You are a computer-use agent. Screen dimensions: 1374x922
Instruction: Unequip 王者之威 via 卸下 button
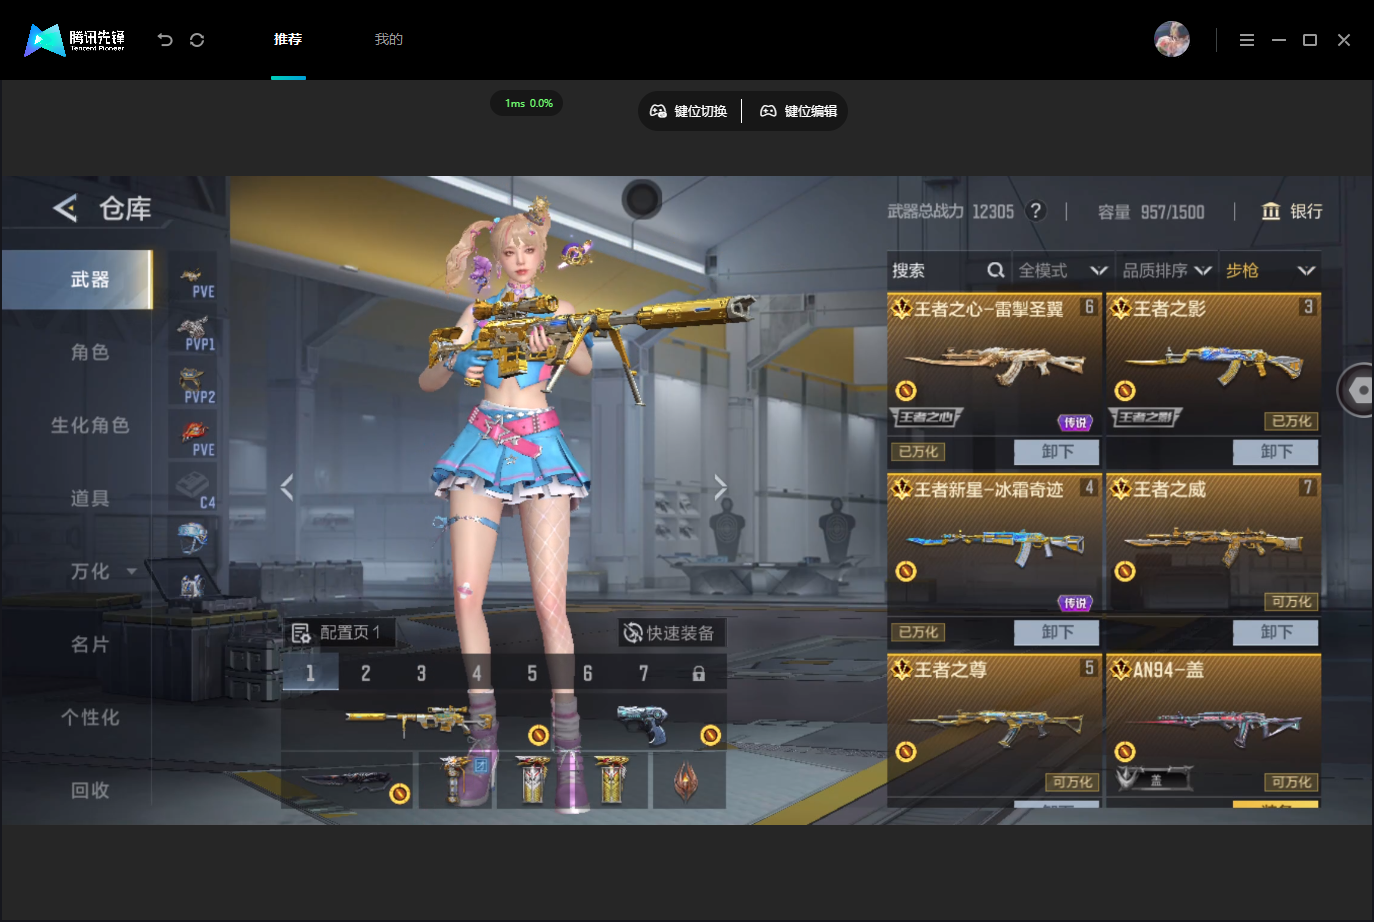pos(1275,632)
